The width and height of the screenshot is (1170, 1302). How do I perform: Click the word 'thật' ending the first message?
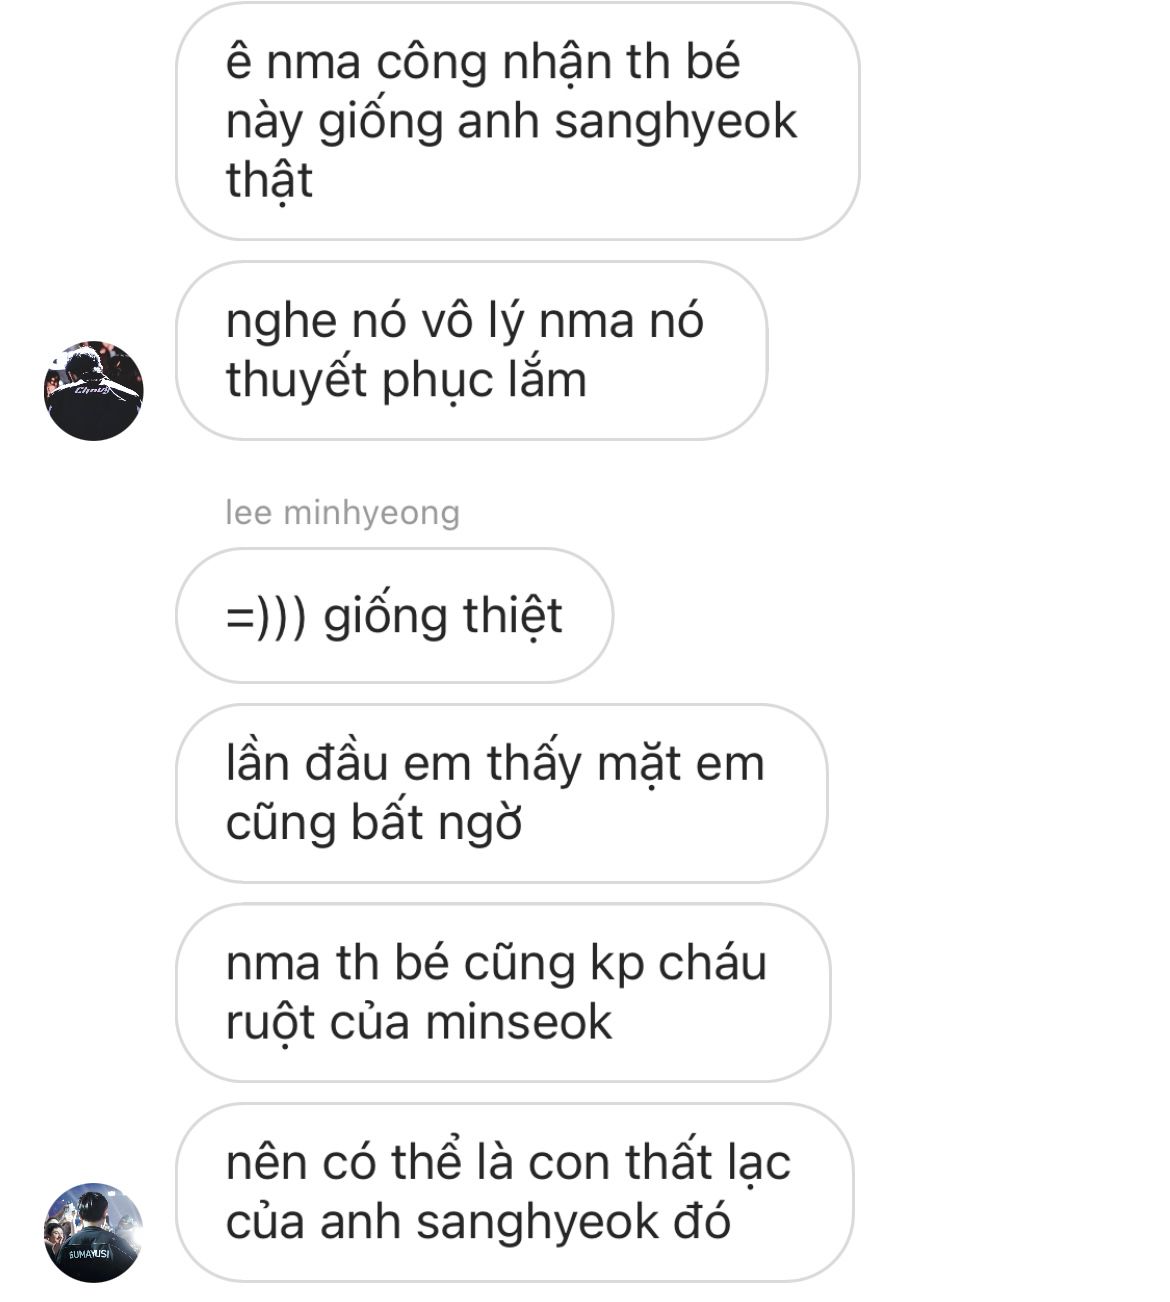pos(269,181)
